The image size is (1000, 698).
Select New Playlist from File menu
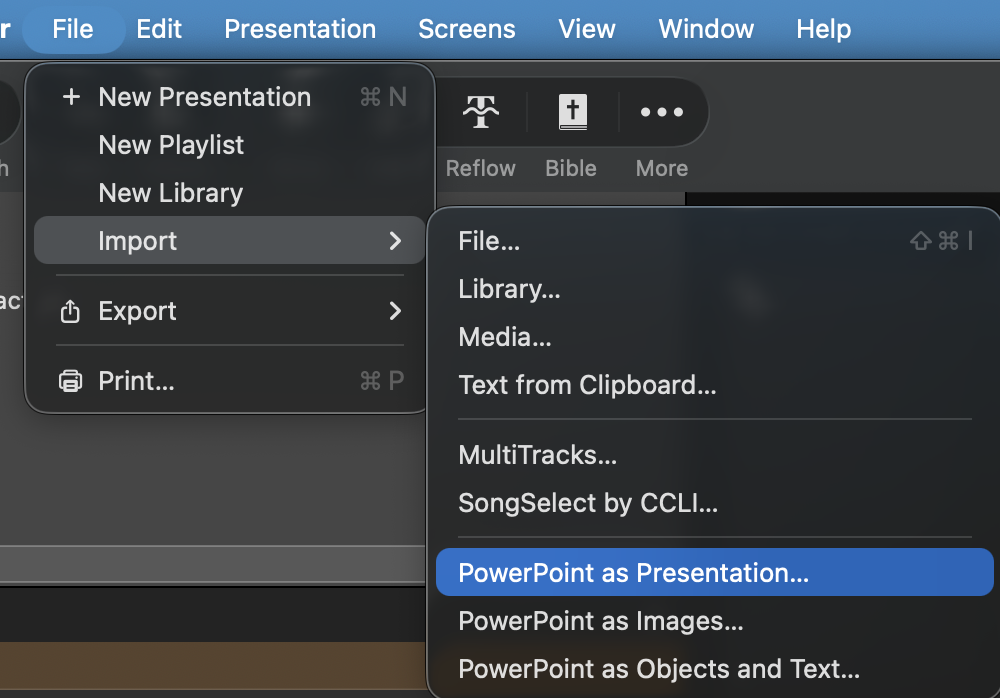(x=171, y=145)
